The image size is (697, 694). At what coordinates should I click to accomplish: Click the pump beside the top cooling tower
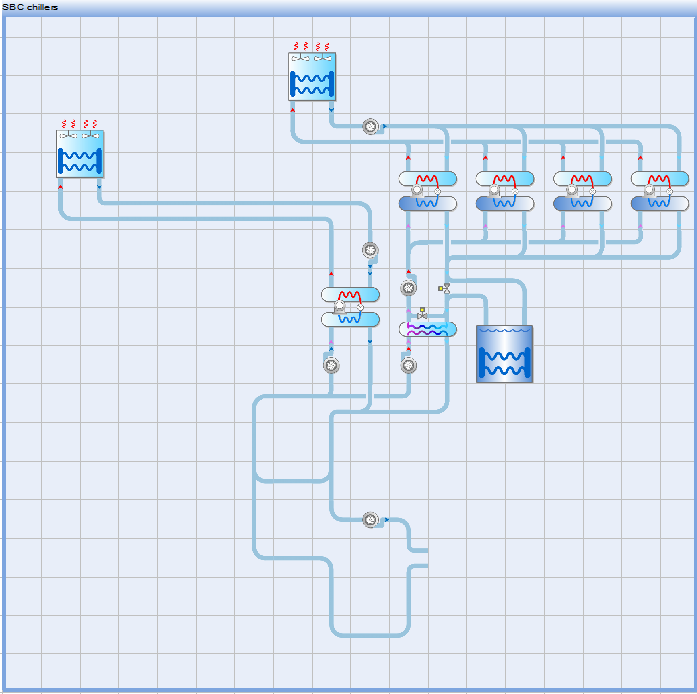coord(370,127)
